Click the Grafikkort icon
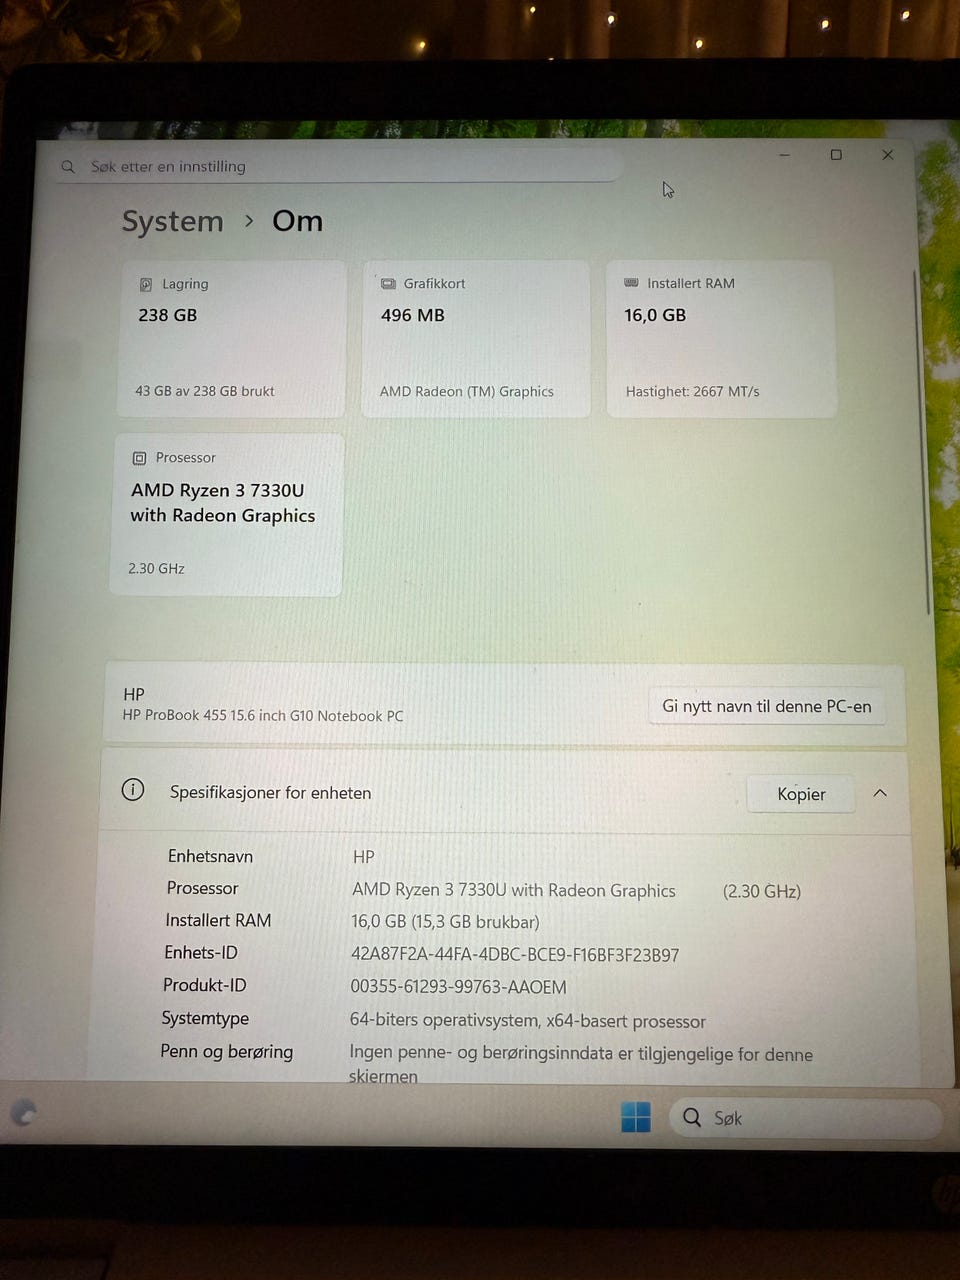 pos(388,284)
